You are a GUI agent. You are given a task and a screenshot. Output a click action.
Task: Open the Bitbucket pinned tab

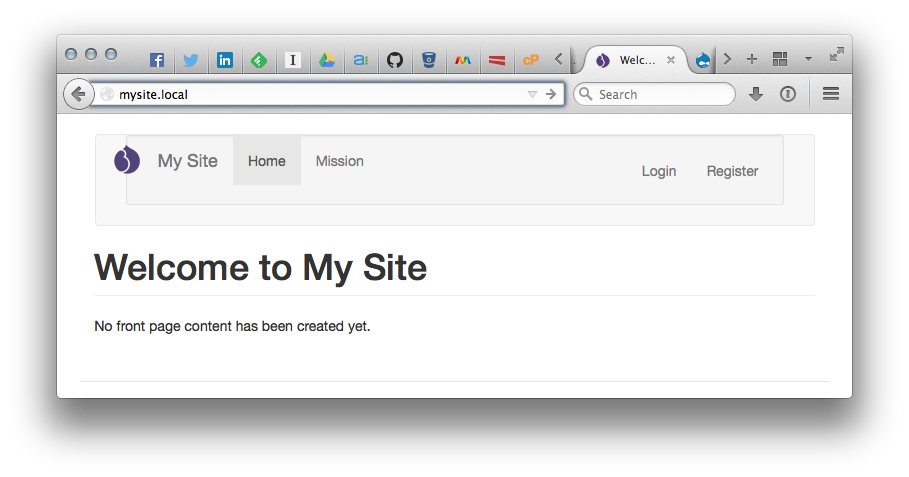(x=429, y=60)
